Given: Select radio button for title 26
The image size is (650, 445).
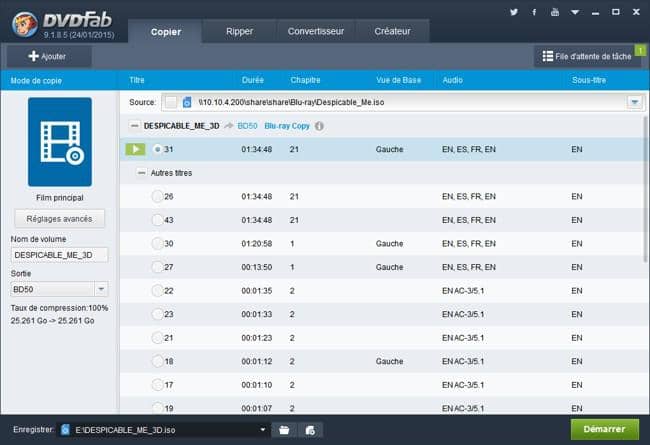Looking at the screenshot, I should click(157, 196).
